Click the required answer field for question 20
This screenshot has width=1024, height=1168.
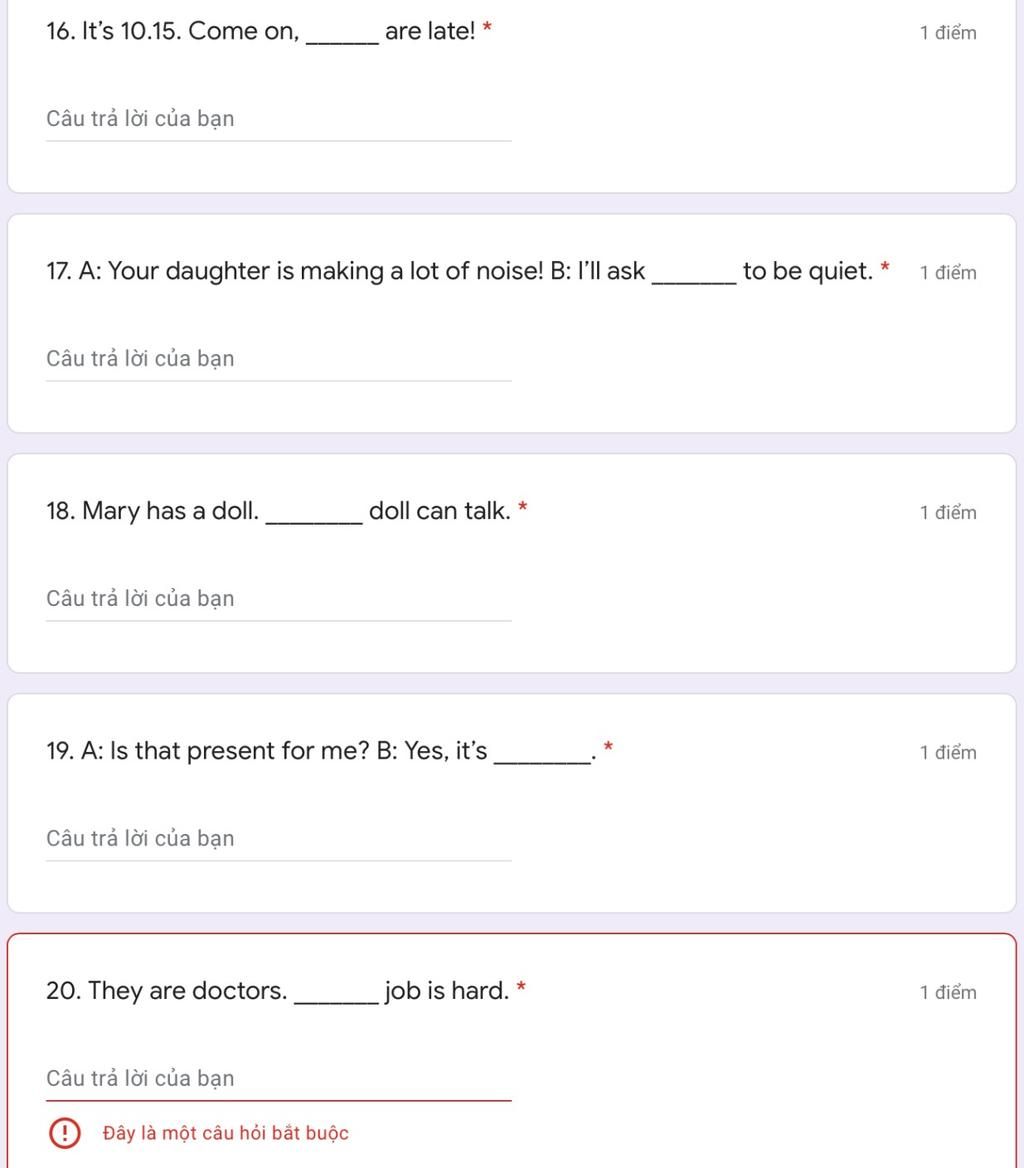tap(278, 1079)
